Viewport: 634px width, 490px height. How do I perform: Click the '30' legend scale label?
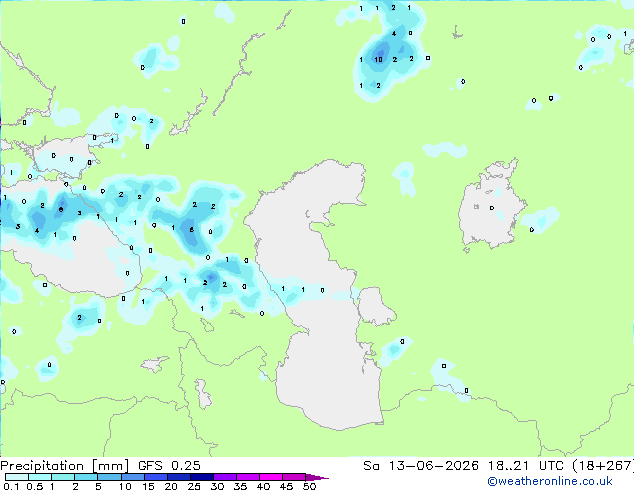click(x=217, y=486)
